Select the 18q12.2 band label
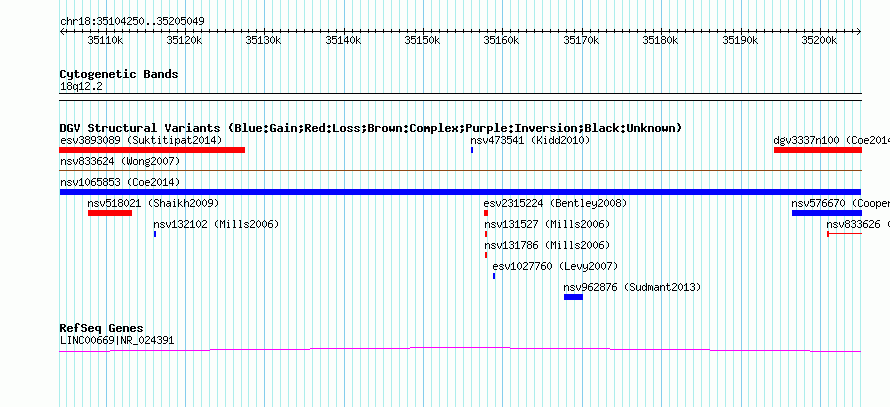The image size is (890, 407). pos(81,87)
